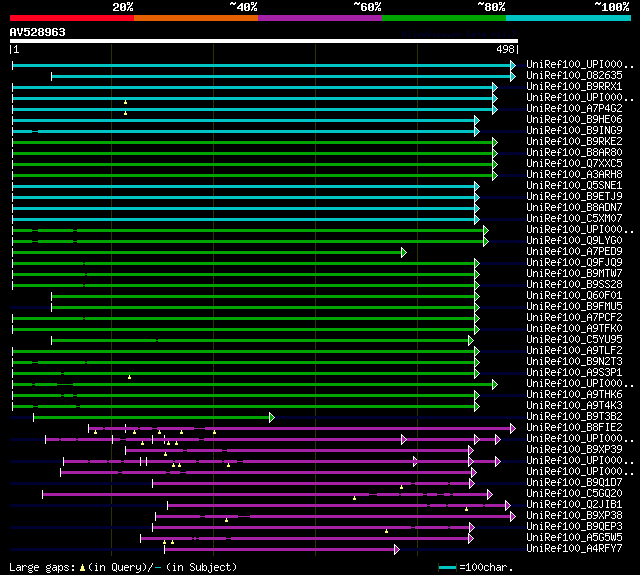Select the AV528963 query name
Screen dimensions: 640x575
click(38, 32)
